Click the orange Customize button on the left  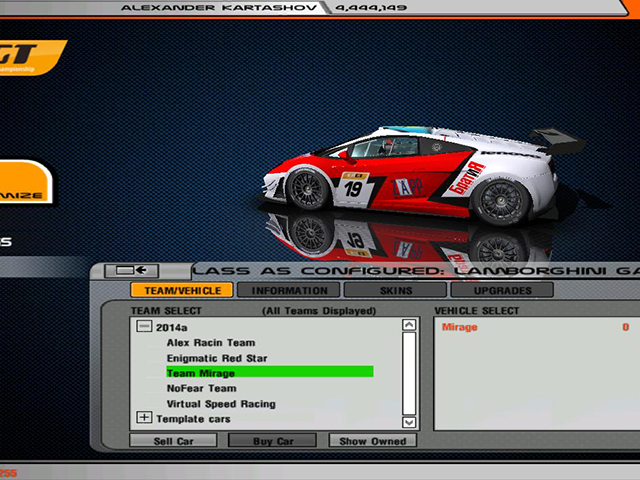pyautogui.click(x=25, y=182)
